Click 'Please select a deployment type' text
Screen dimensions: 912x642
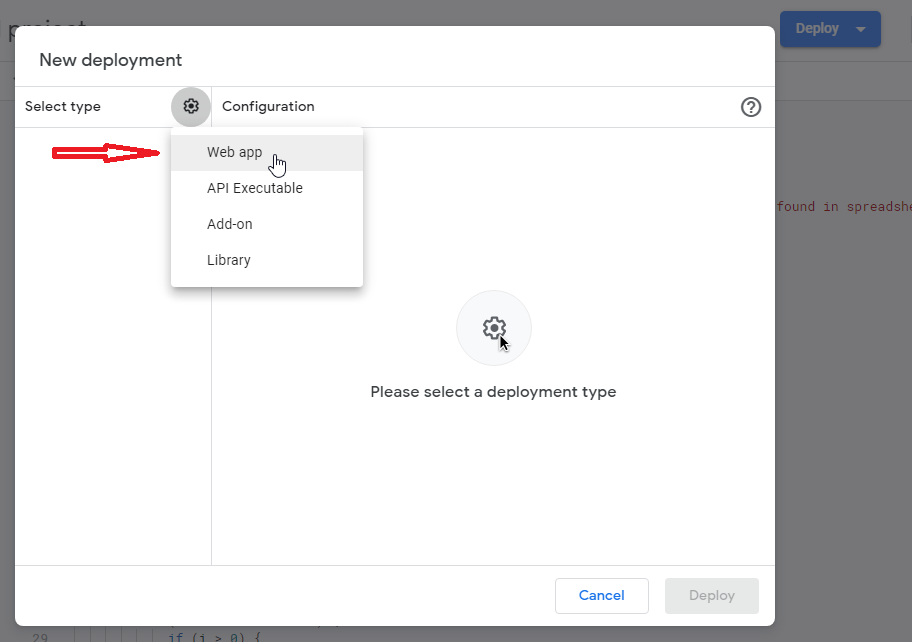click(493, 392)
